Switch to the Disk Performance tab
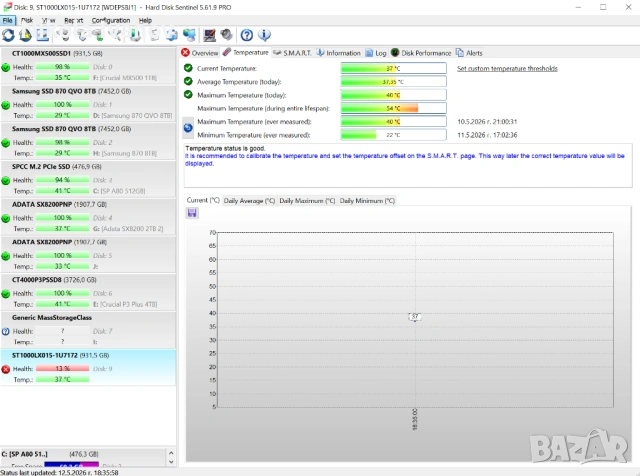 (x=421, y=53)
